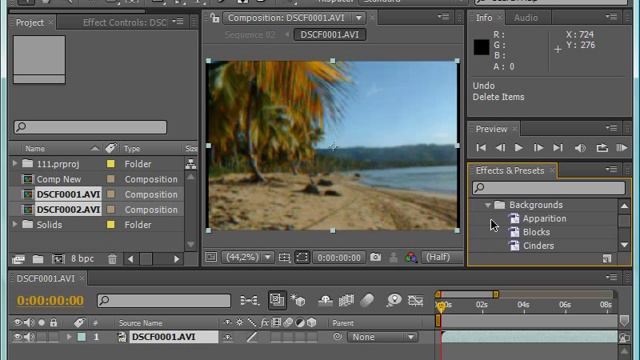640x360 pixels.
Task: Select the DSCF0001.AVI timeline tab
Action: [x=46, y=278]
